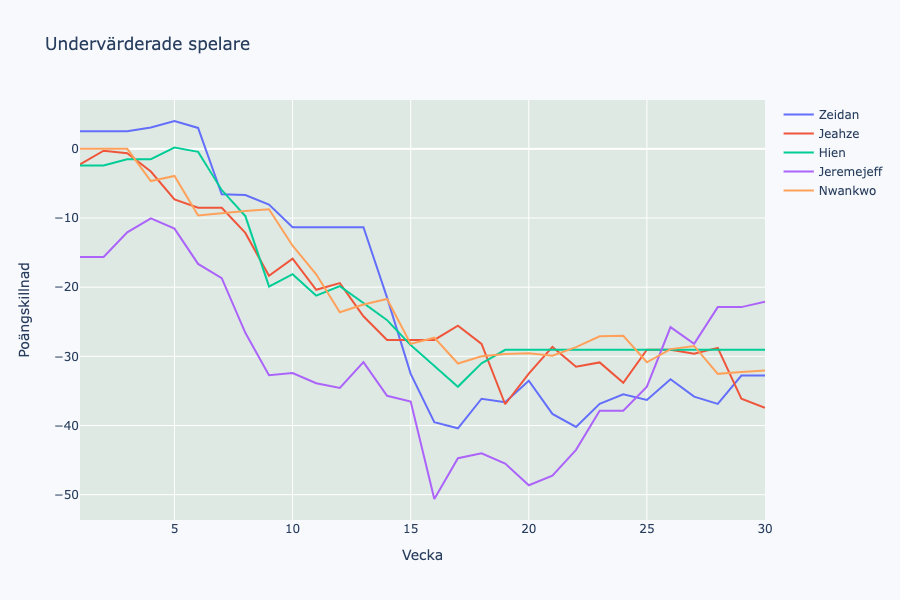Click the Zeidan line peak at week 5
This screenshot has width=900, height=600.
coord(174,121)
